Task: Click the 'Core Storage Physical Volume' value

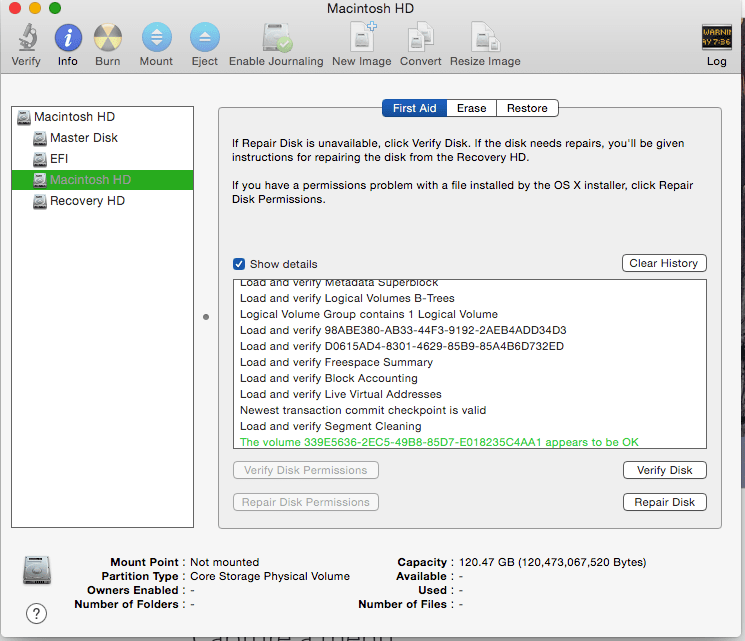Action: click(x=270, y=576)
